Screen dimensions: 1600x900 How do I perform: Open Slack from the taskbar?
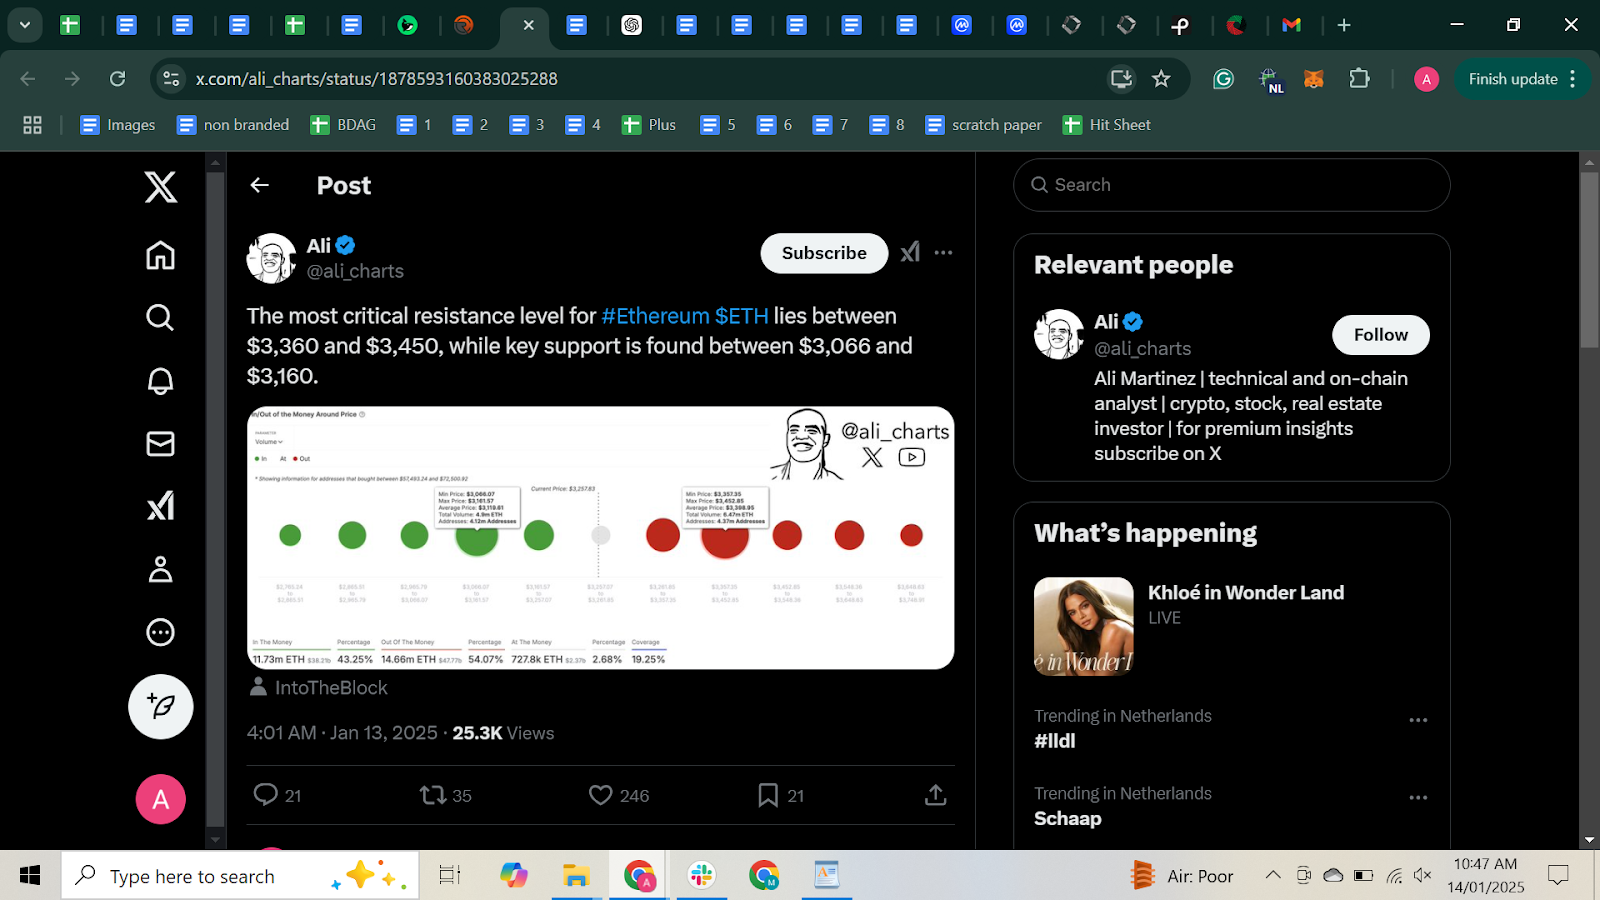(x=701, y=876)
